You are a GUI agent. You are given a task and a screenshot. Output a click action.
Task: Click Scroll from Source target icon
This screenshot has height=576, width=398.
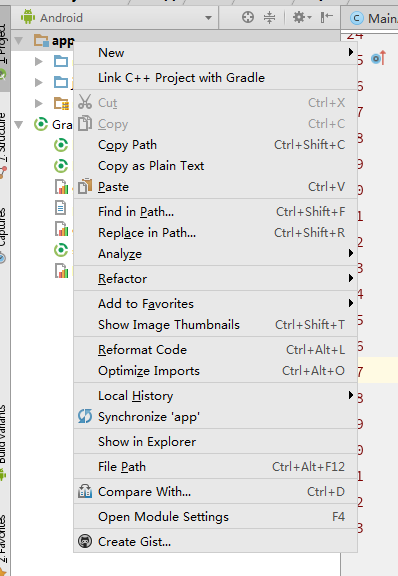(248, 17)
